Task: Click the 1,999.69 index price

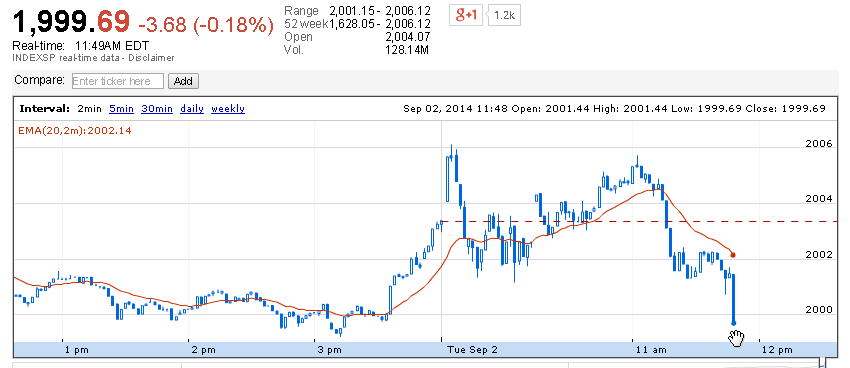Action: pyautogui.click(x=72, y=22)
